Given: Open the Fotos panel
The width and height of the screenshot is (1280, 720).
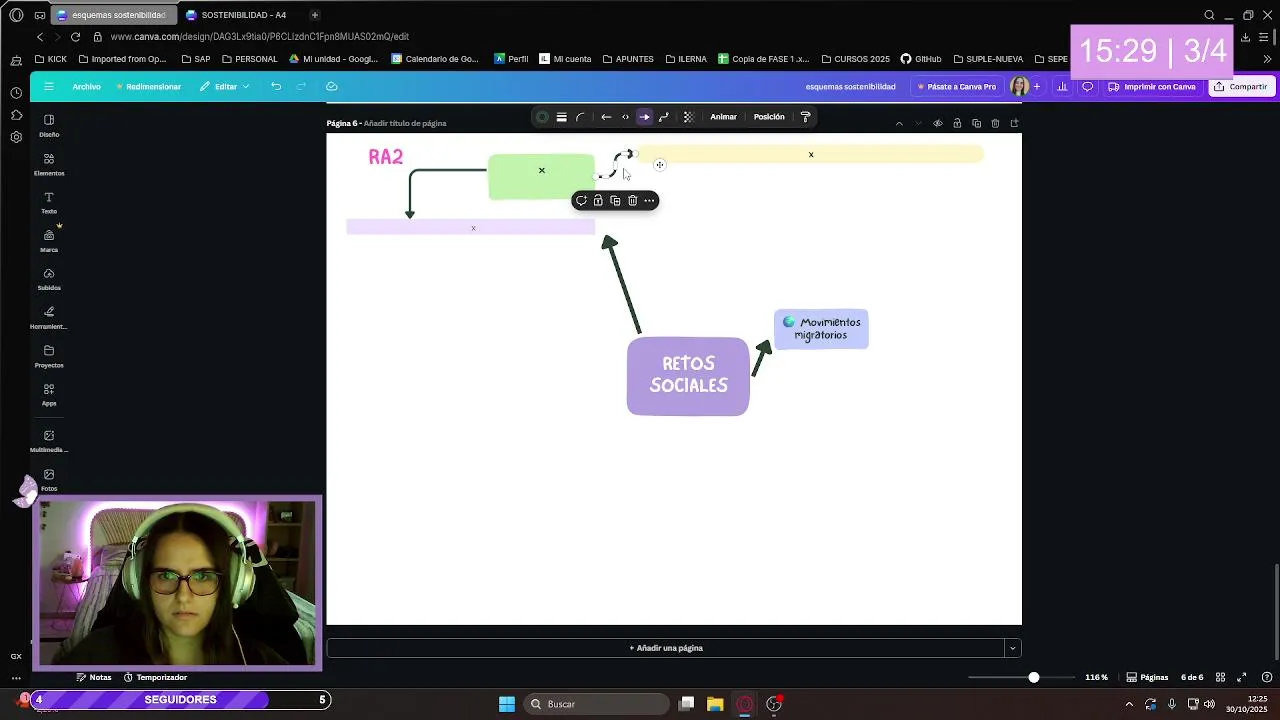Looking at the screenshot, I should (x=49, y=479).
